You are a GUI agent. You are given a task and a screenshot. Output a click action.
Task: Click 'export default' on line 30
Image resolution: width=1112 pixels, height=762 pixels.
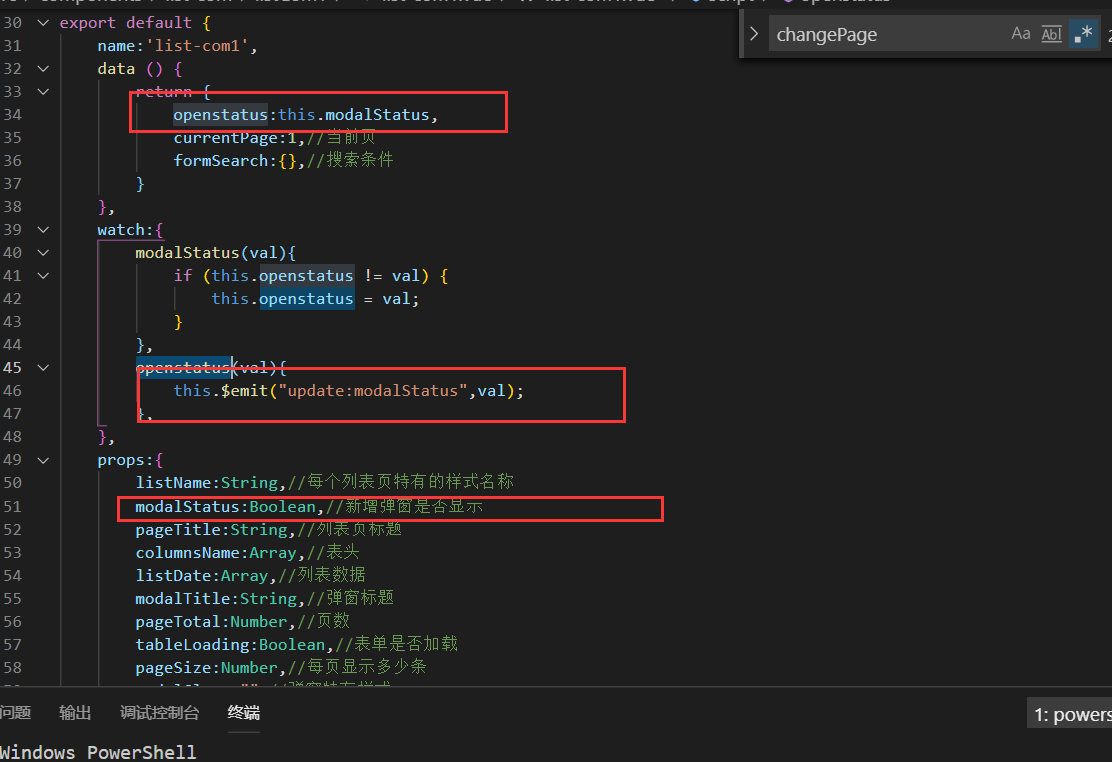pos(126,23)
